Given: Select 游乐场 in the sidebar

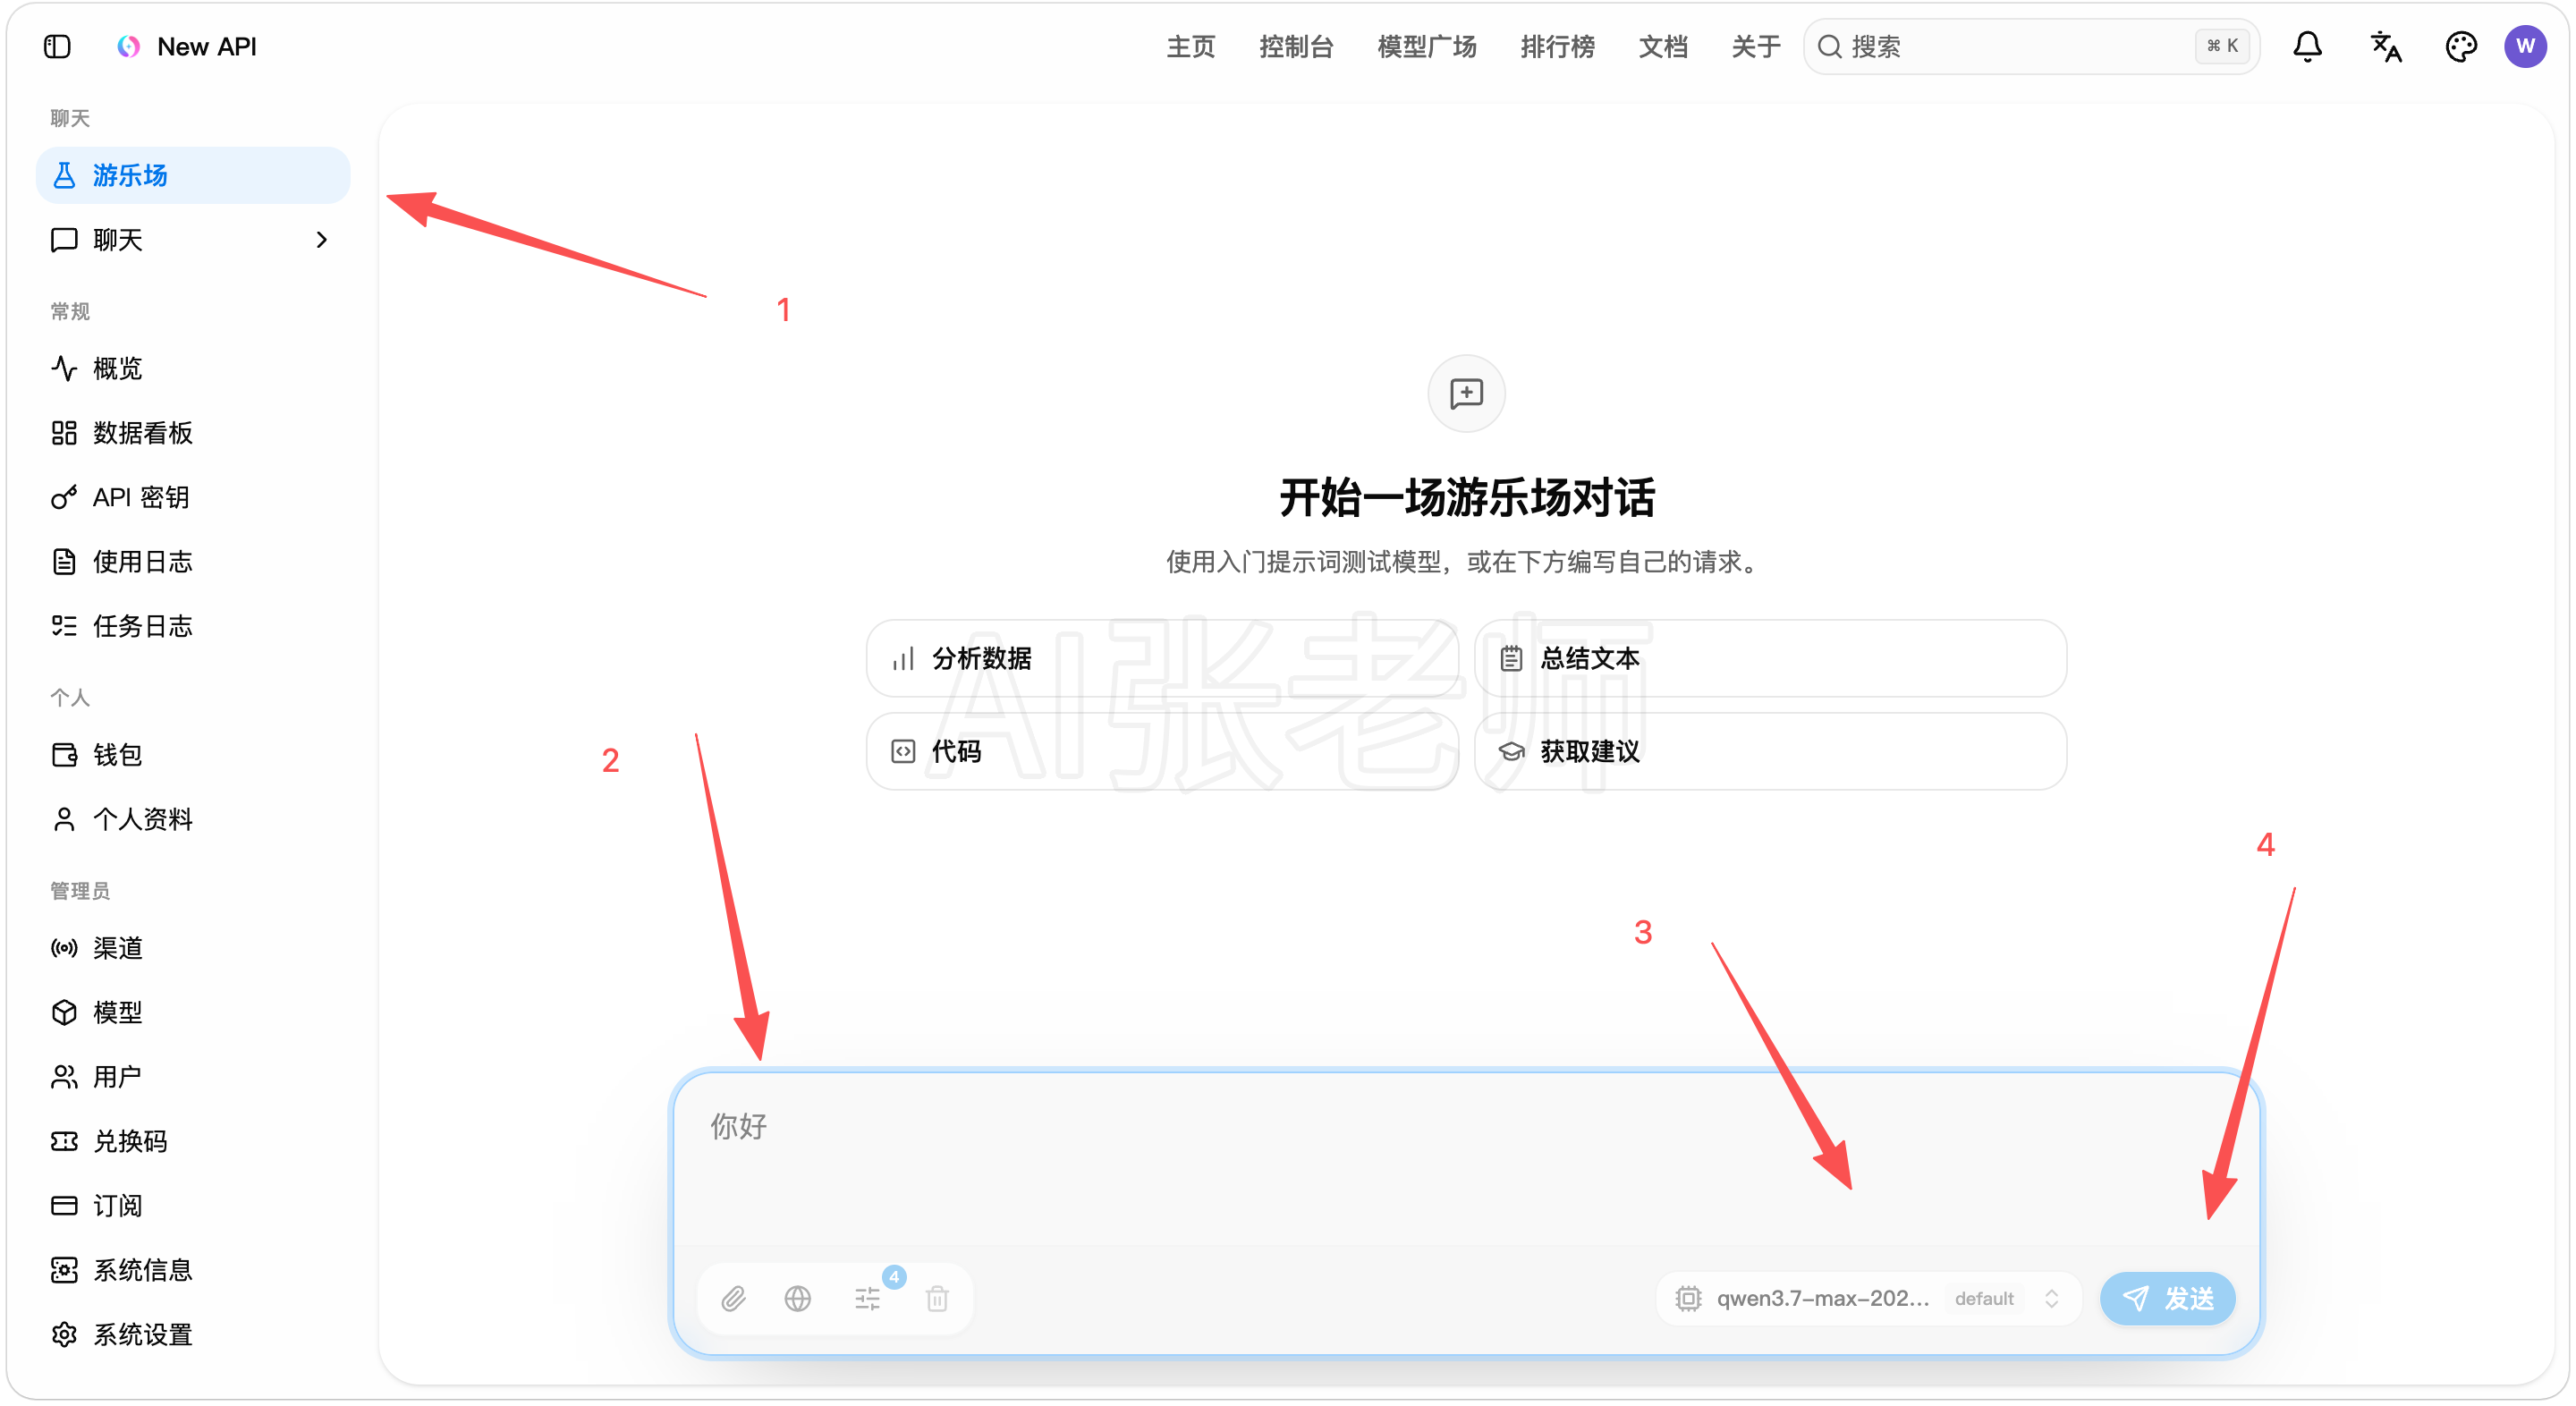Looking at the screenshot, I should tap(193, 175).
